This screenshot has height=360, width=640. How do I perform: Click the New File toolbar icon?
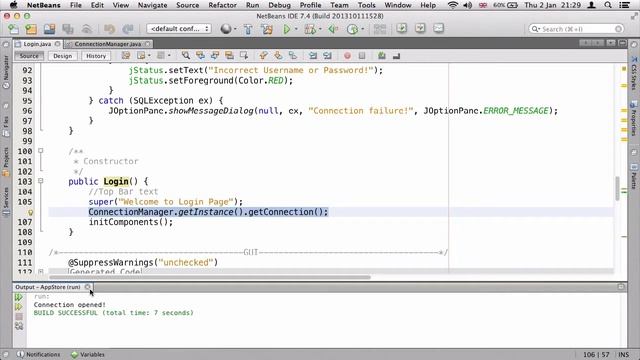tap(13, 29)
